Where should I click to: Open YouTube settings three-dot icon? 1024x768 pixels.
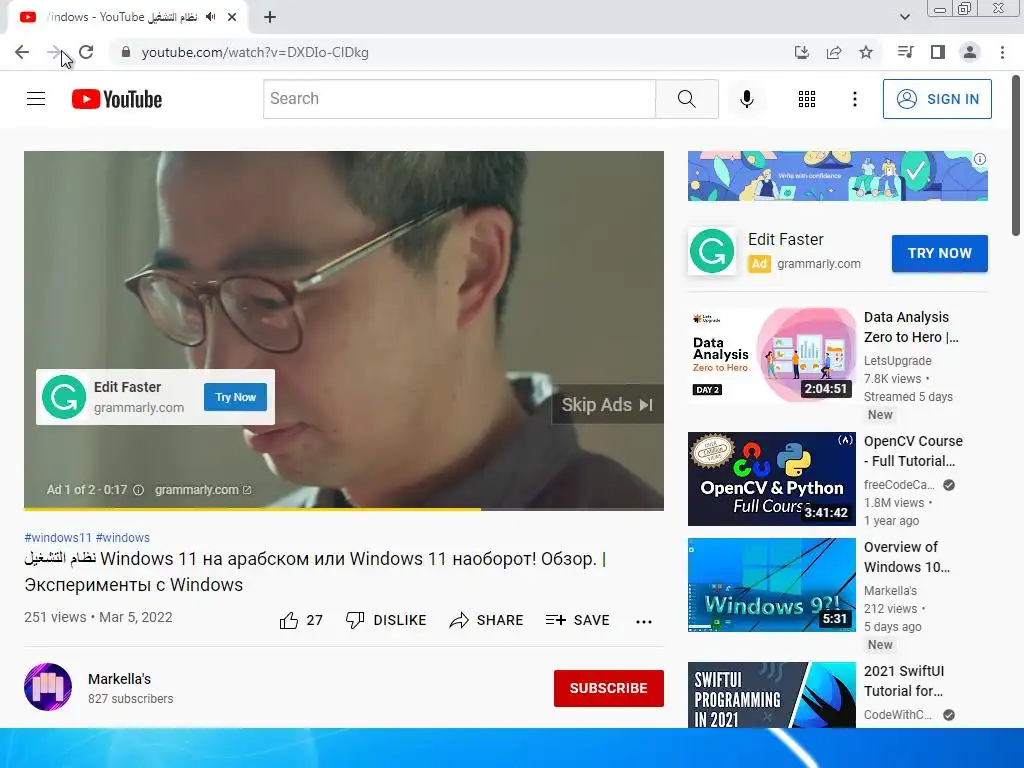click(854, 99)
